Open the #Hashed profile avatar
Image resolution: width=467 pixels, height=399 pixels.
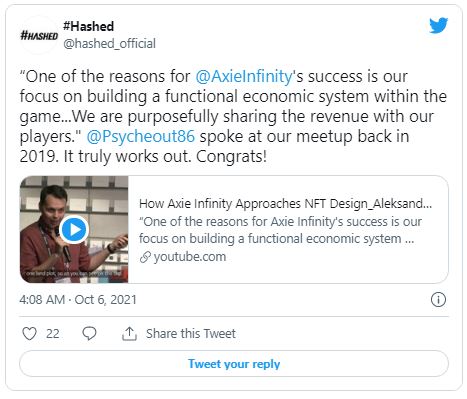[39, 35]
